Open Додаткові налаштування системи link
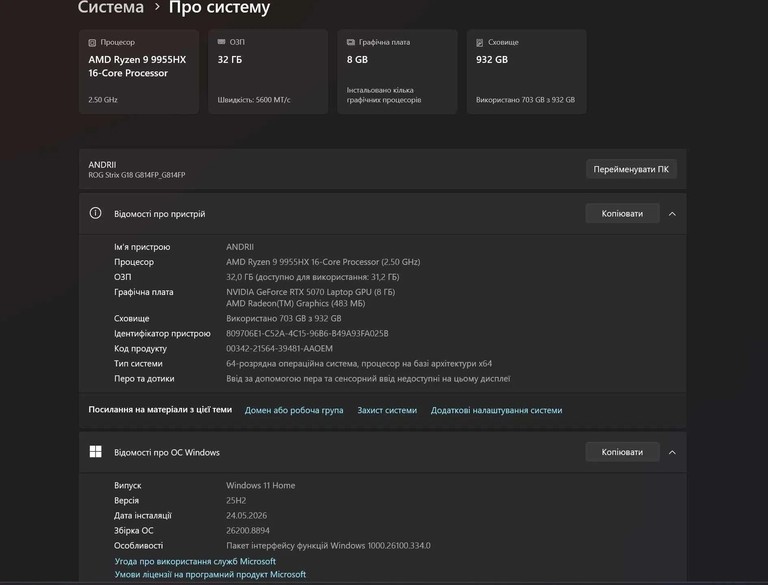This screenshot has height=585, width=768. coord(496,410)
